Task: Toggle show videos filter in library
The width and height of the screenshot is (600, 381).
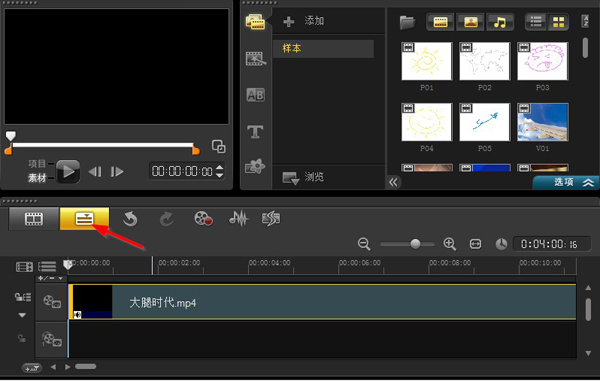Action: (440, 22)
